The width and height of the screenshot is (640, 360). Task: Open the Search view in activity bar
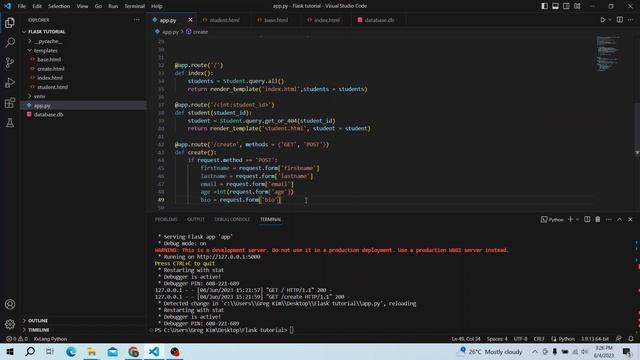(x=10, y=42)
